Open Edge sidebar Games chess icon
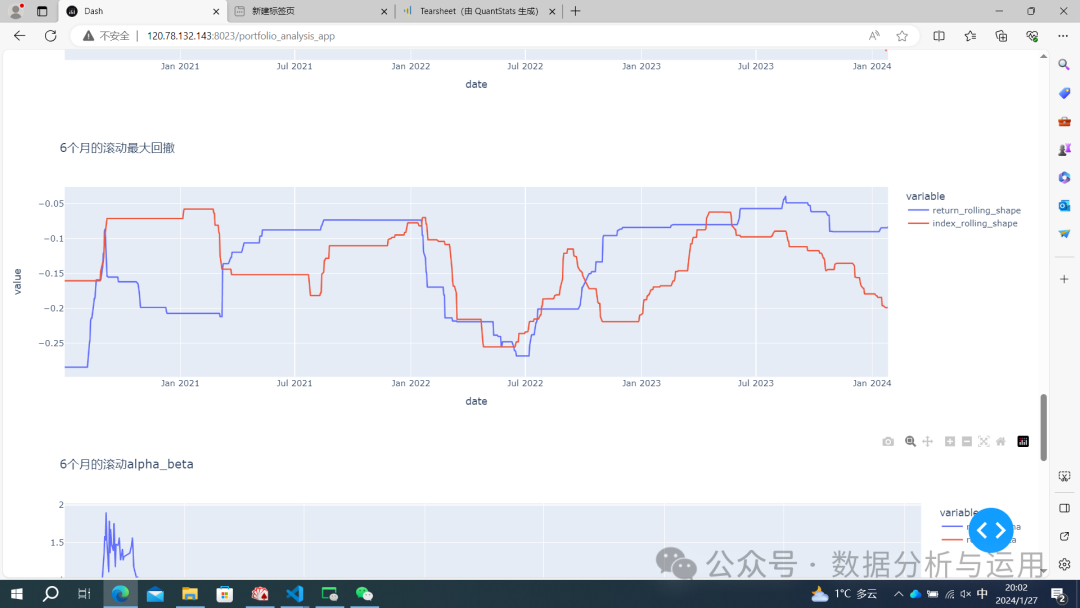Image resolution: width=1080 pixels, height=608 pixels. [x=1064, y=149]
